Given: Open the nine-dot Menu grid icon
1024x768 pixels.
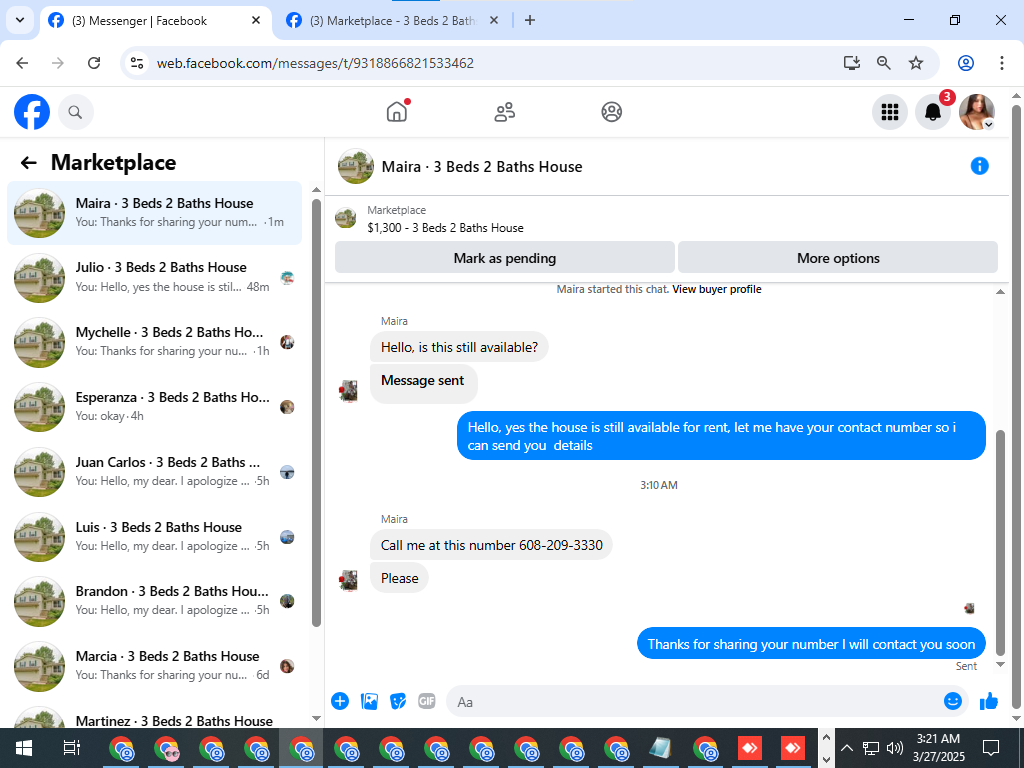Looking at the screenshot, I should 889,112.
